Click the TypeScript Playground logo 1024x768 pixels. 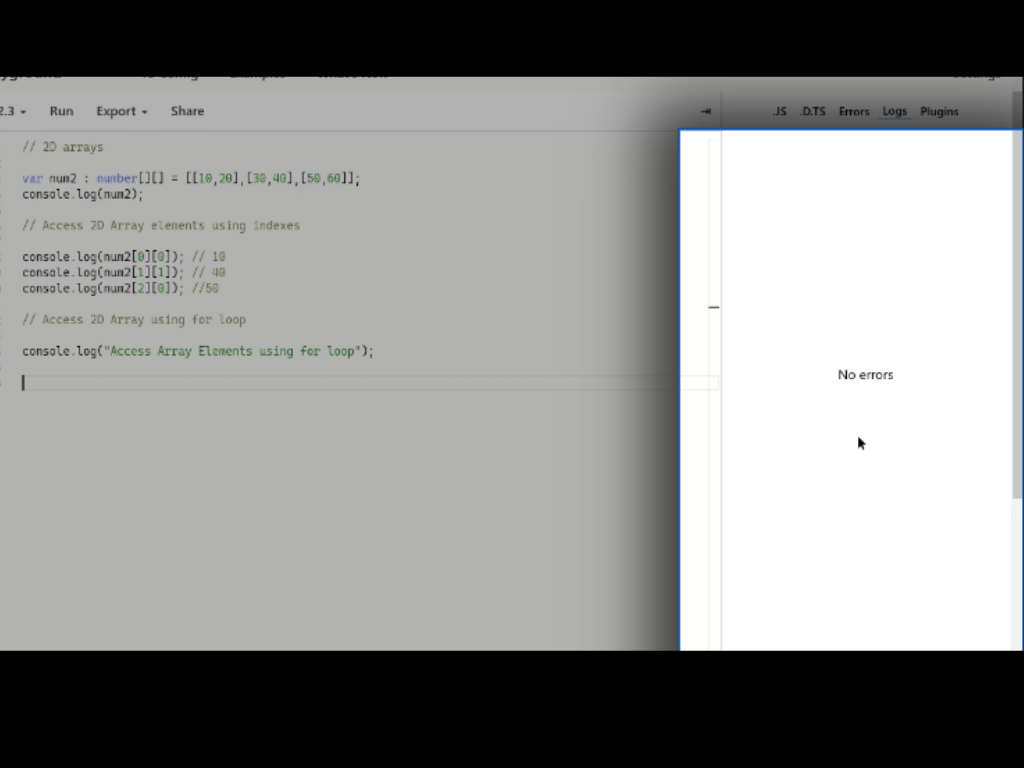pyautogui.click(x=30, y=73)
